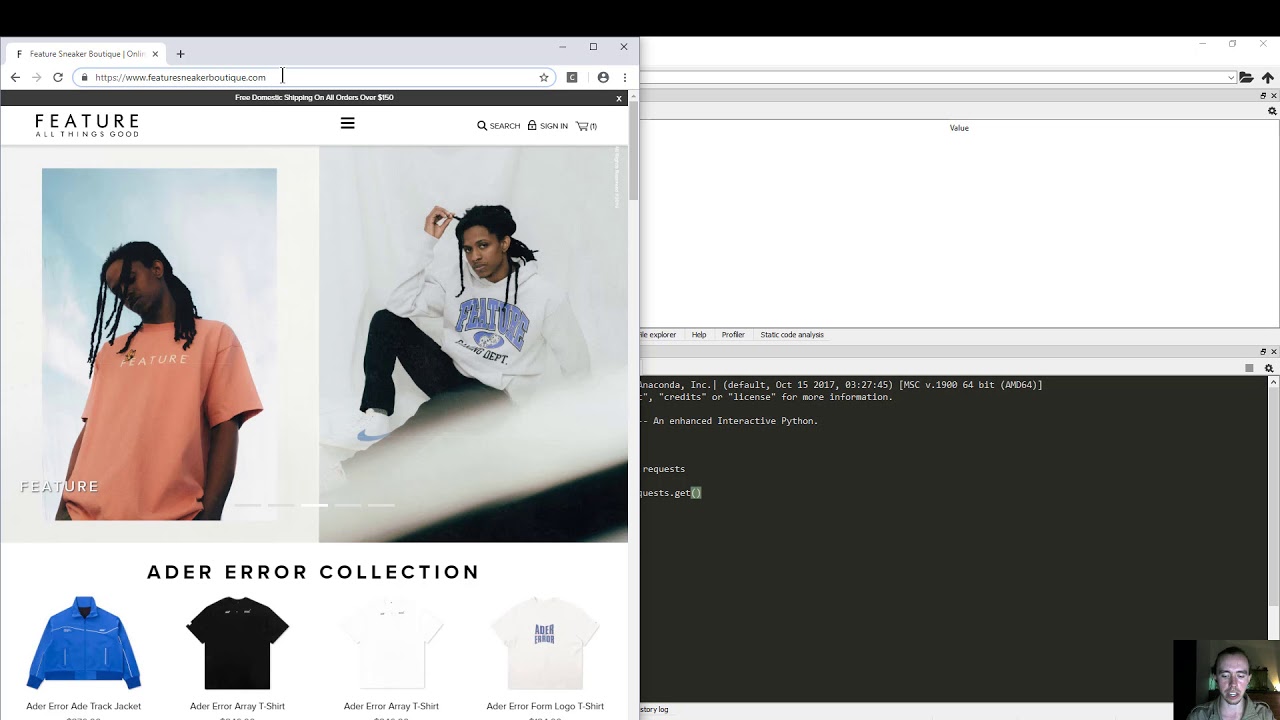Expand the Spyder working directory dropdown

[1231, 77]
